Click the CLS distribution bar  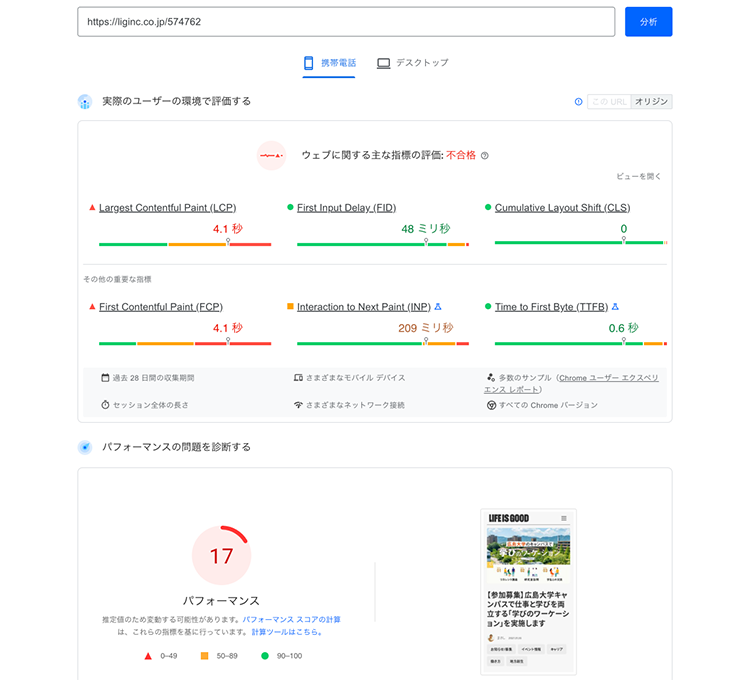click(x=581, y=242)
